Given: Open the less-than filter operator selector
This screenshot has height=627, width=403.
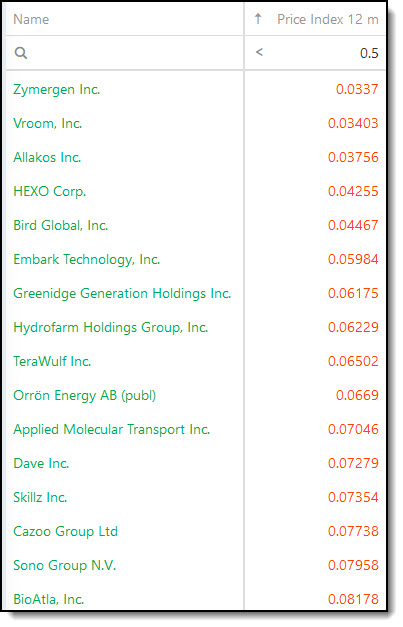Looking at the screenshot, I should [259, 52].
